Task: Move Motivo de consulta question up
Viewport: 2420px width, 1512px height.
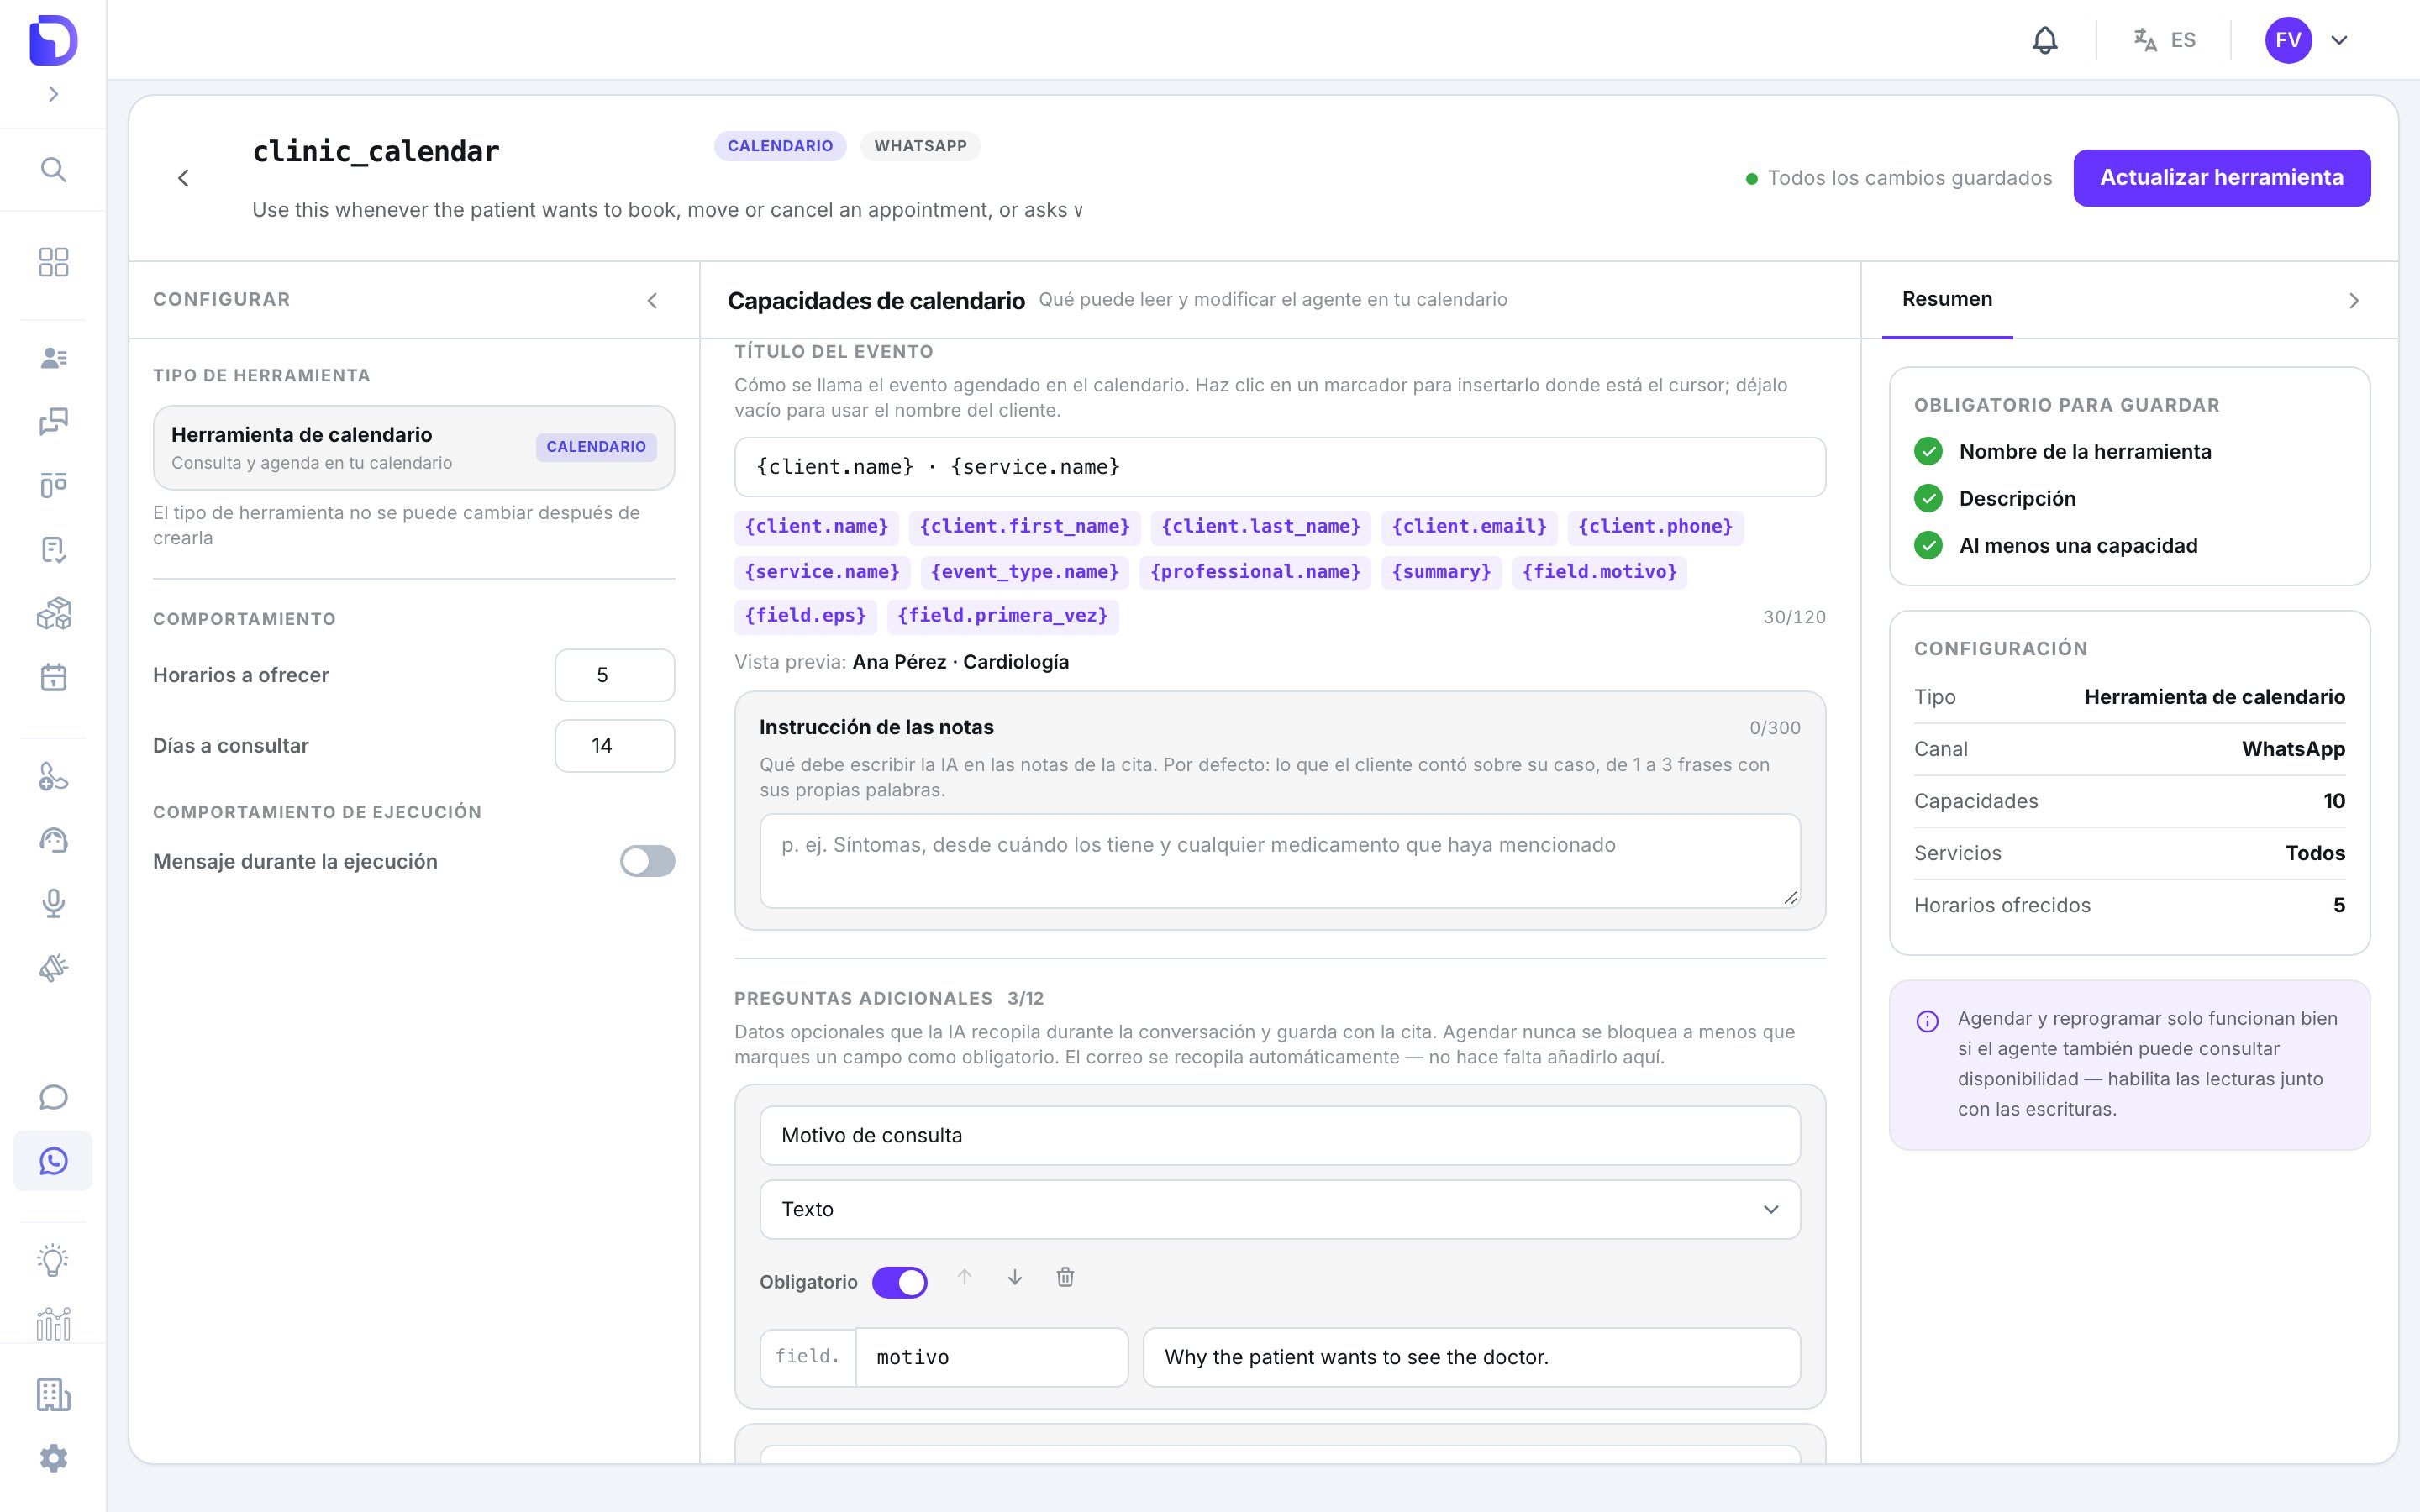Action: 964,1278
